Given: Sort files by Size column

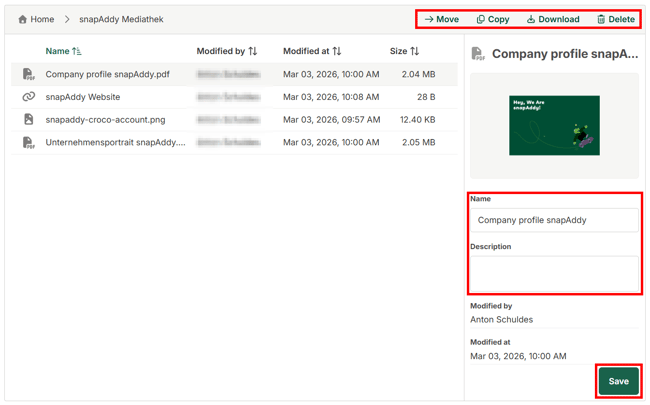Looking at the screenshot, I should point(414,51).
